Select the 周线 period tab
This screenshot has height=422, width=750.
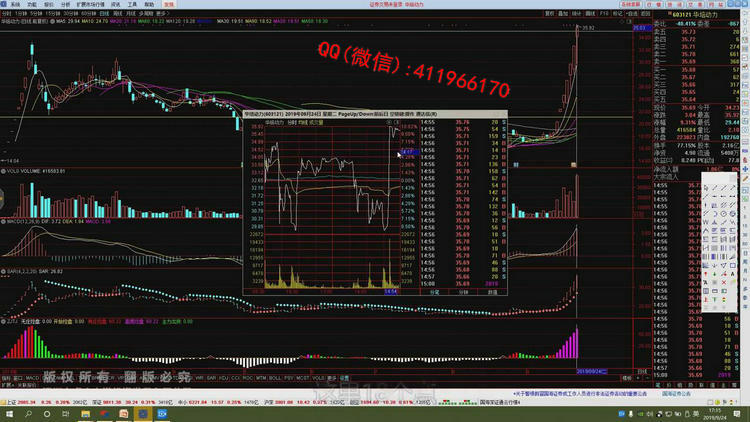[118, 13]
